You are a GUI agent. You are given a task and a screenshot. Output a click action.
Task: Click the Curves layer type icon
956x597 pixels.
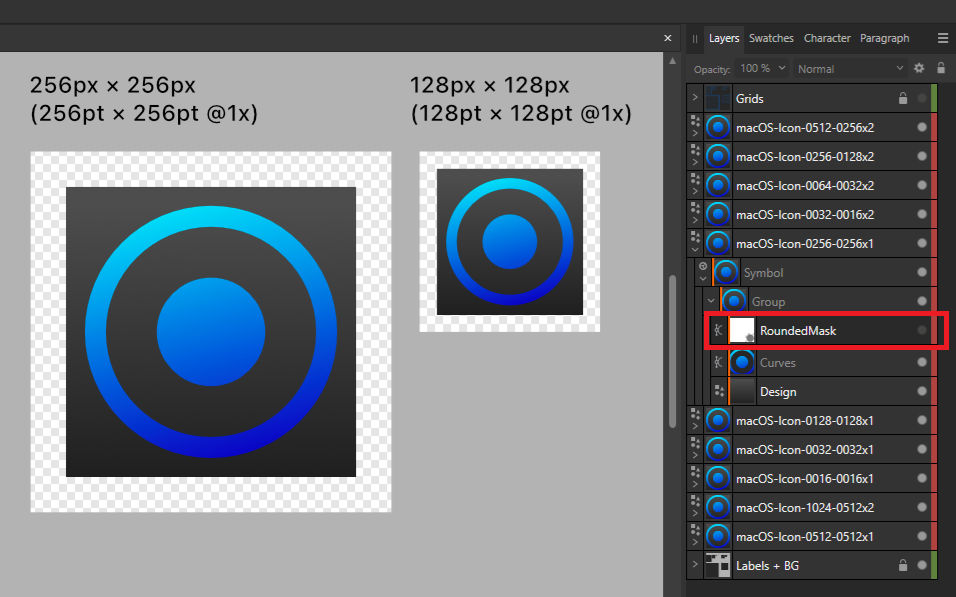pos(717,362)
